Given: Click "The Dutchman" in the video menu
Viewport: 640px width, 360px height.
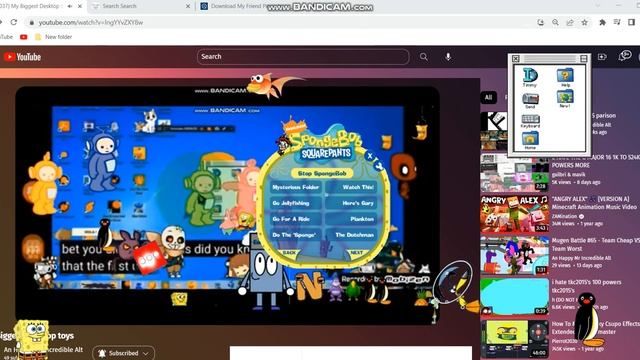Looking at the screenshot, I should coord(352,235).
